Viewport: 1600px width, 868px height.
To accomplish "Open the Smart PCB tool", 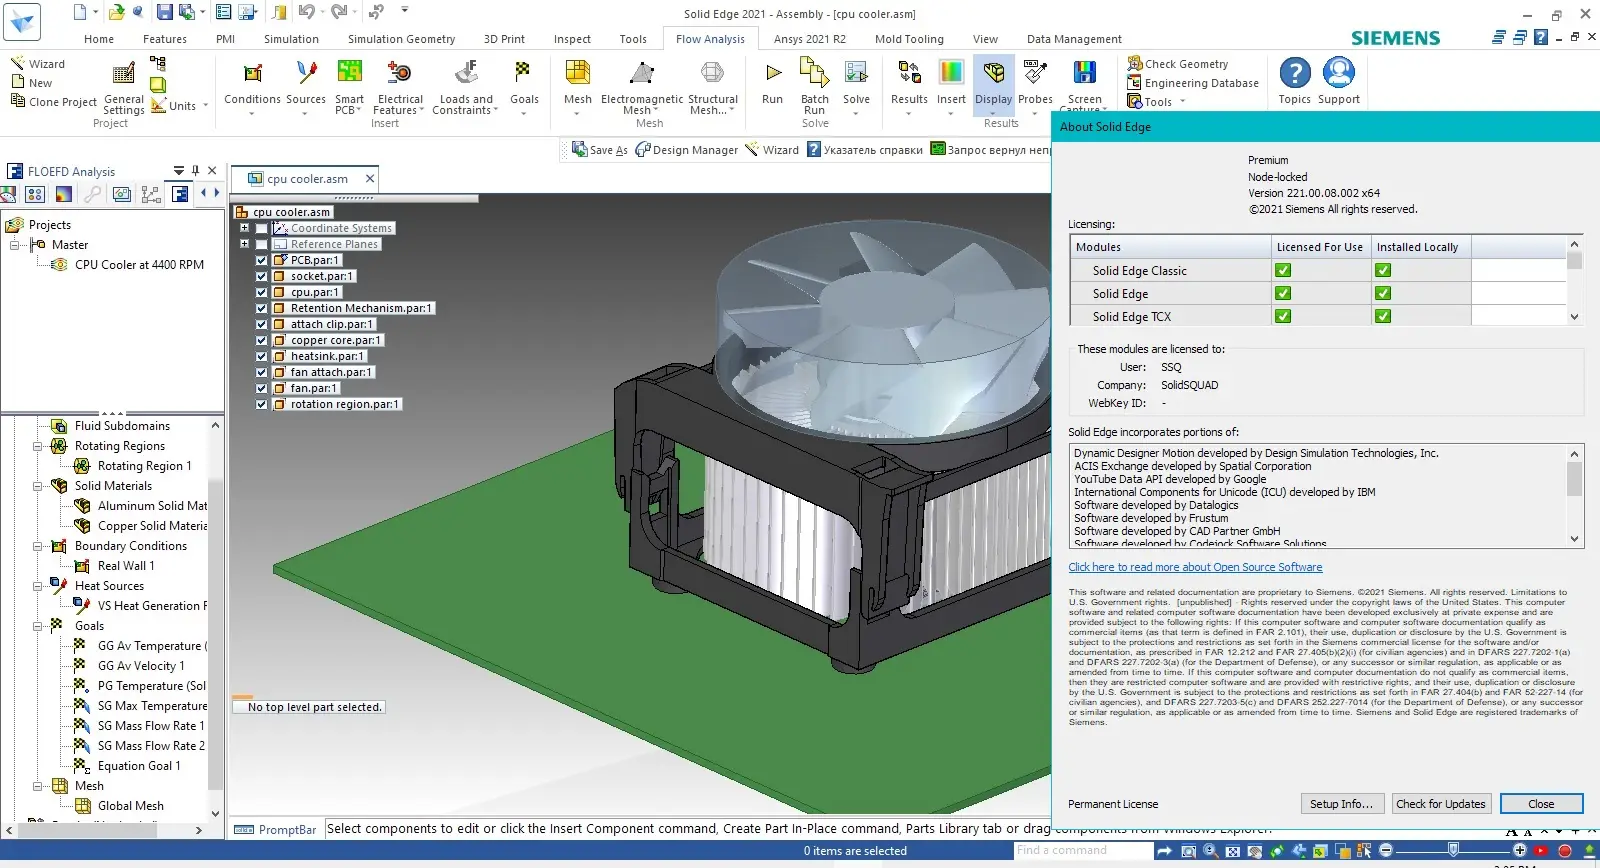I will (349, 88).
